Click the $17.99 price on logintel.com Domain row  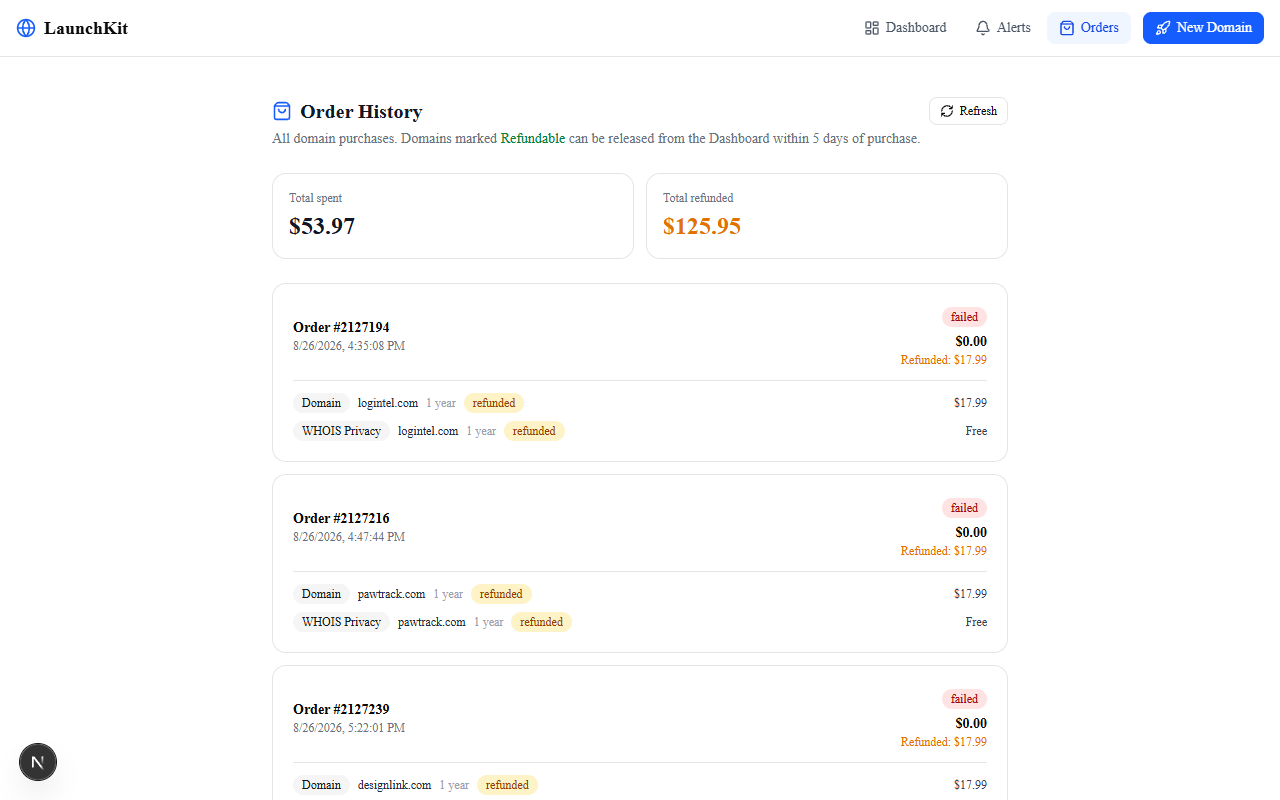970,403
